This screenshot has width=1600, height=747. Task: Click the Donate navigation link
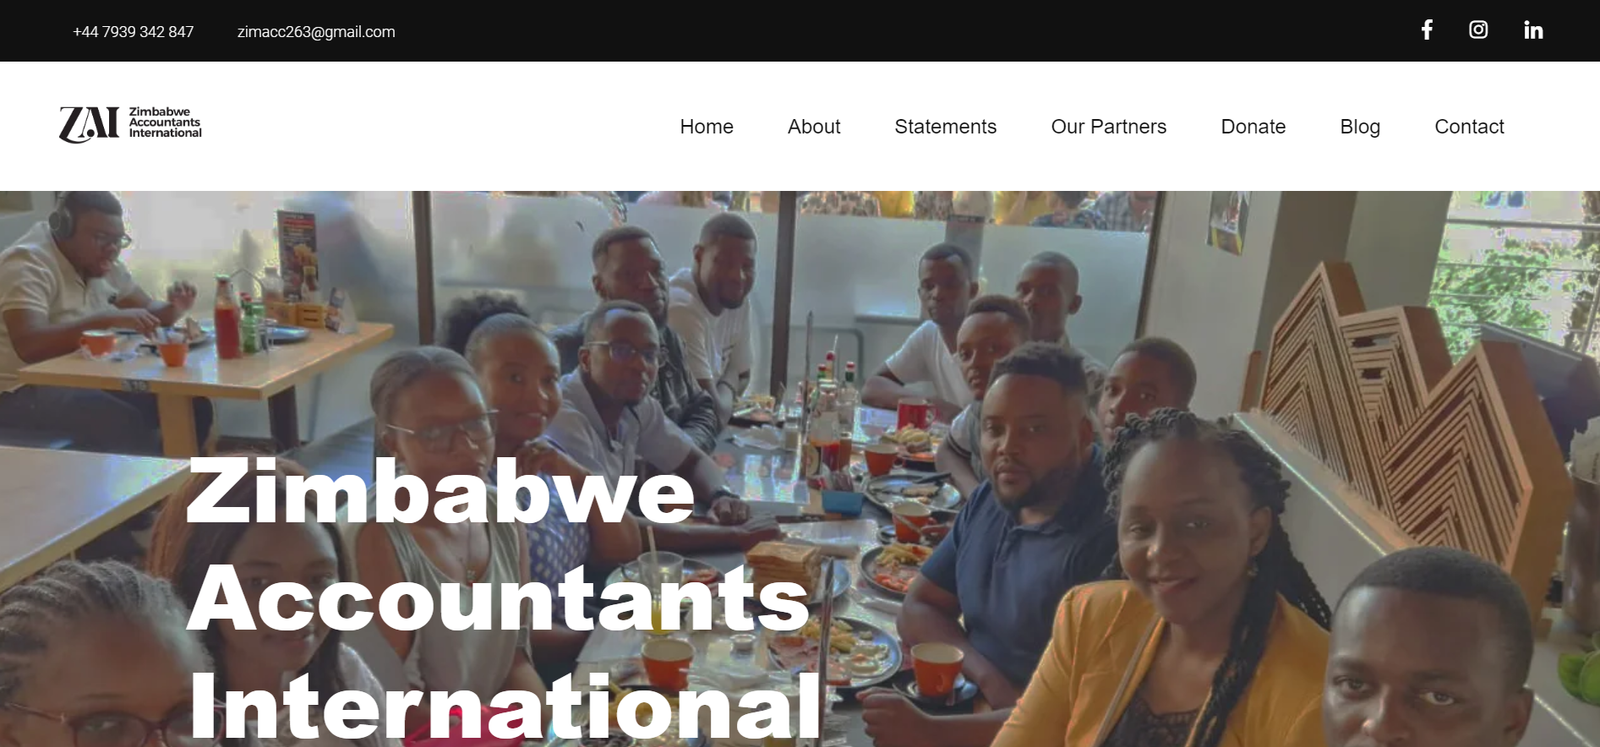[x=1253, y=127]
